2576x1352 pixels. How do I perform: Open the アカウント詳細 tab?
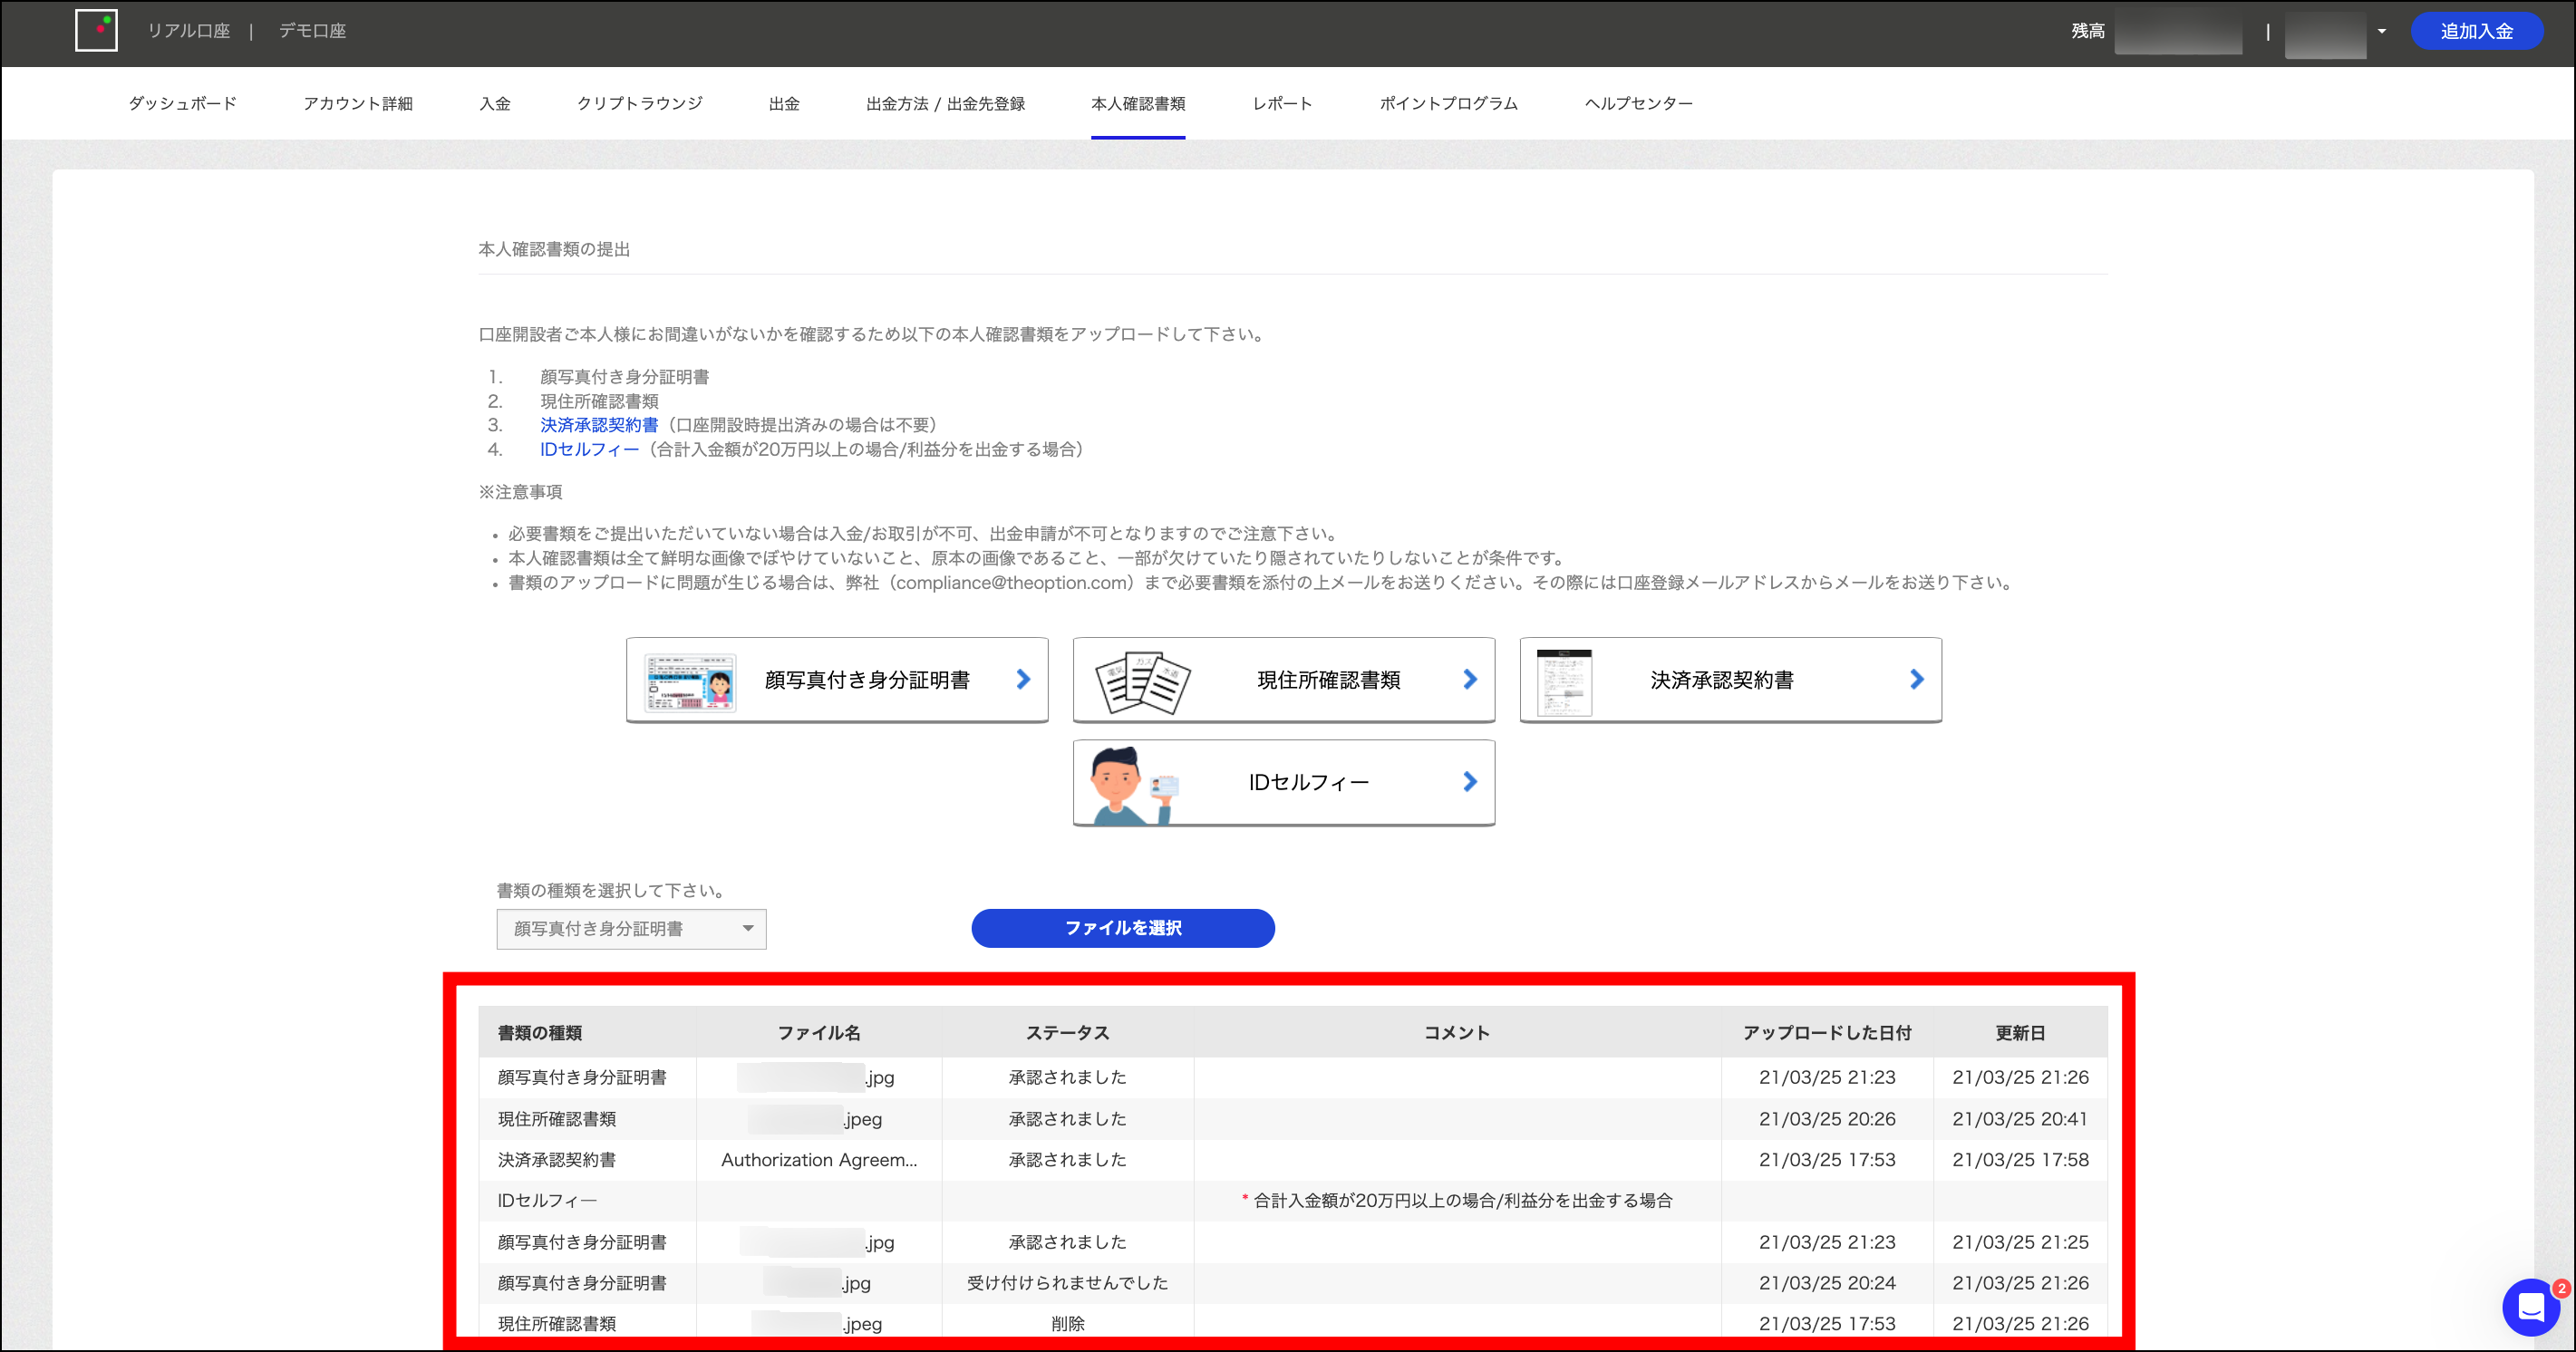click(x=357, y=104)
